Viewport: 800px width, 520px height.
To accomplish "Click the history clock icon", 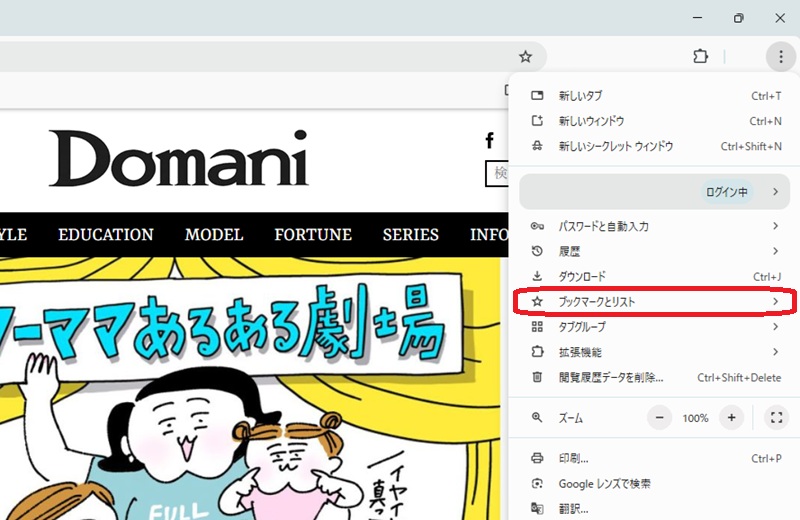I will 537,251.
